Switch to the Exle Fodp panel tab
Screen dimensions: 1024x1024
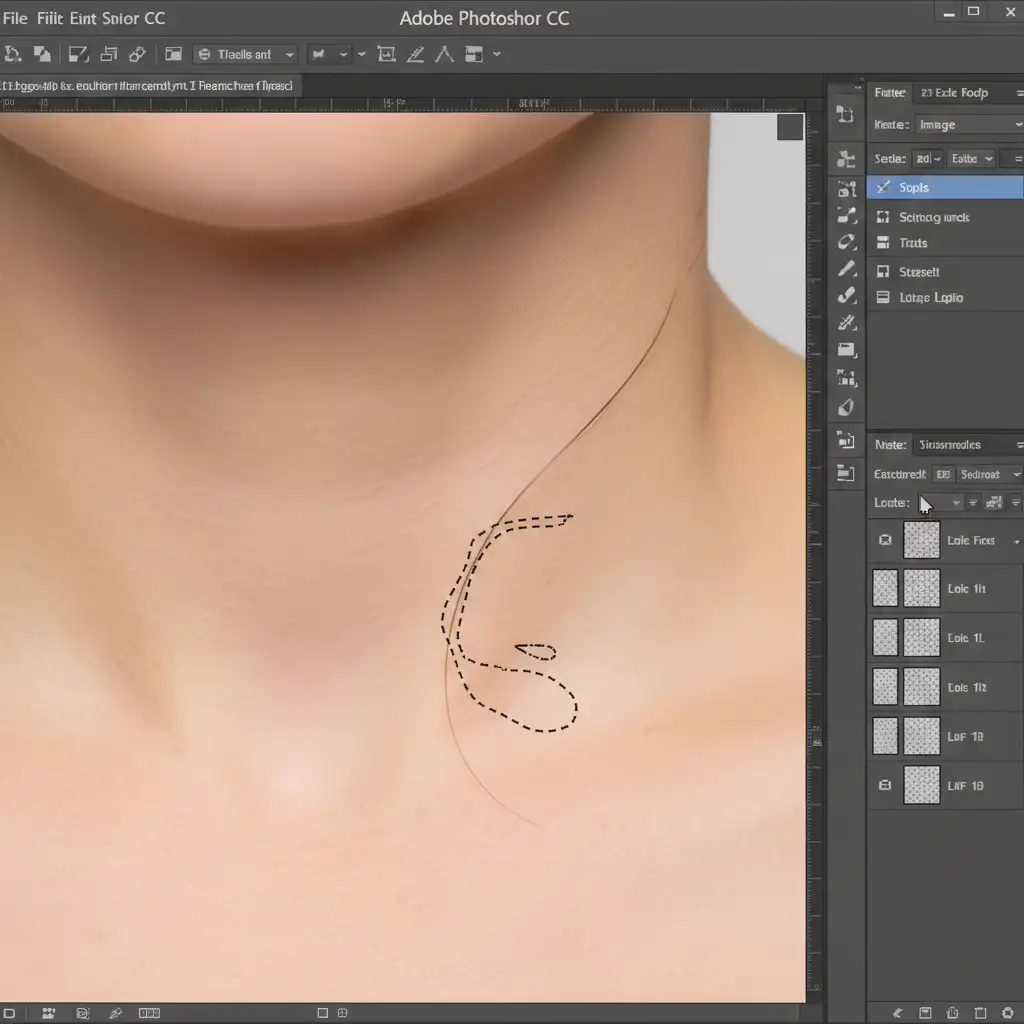[x=954, y=93]
